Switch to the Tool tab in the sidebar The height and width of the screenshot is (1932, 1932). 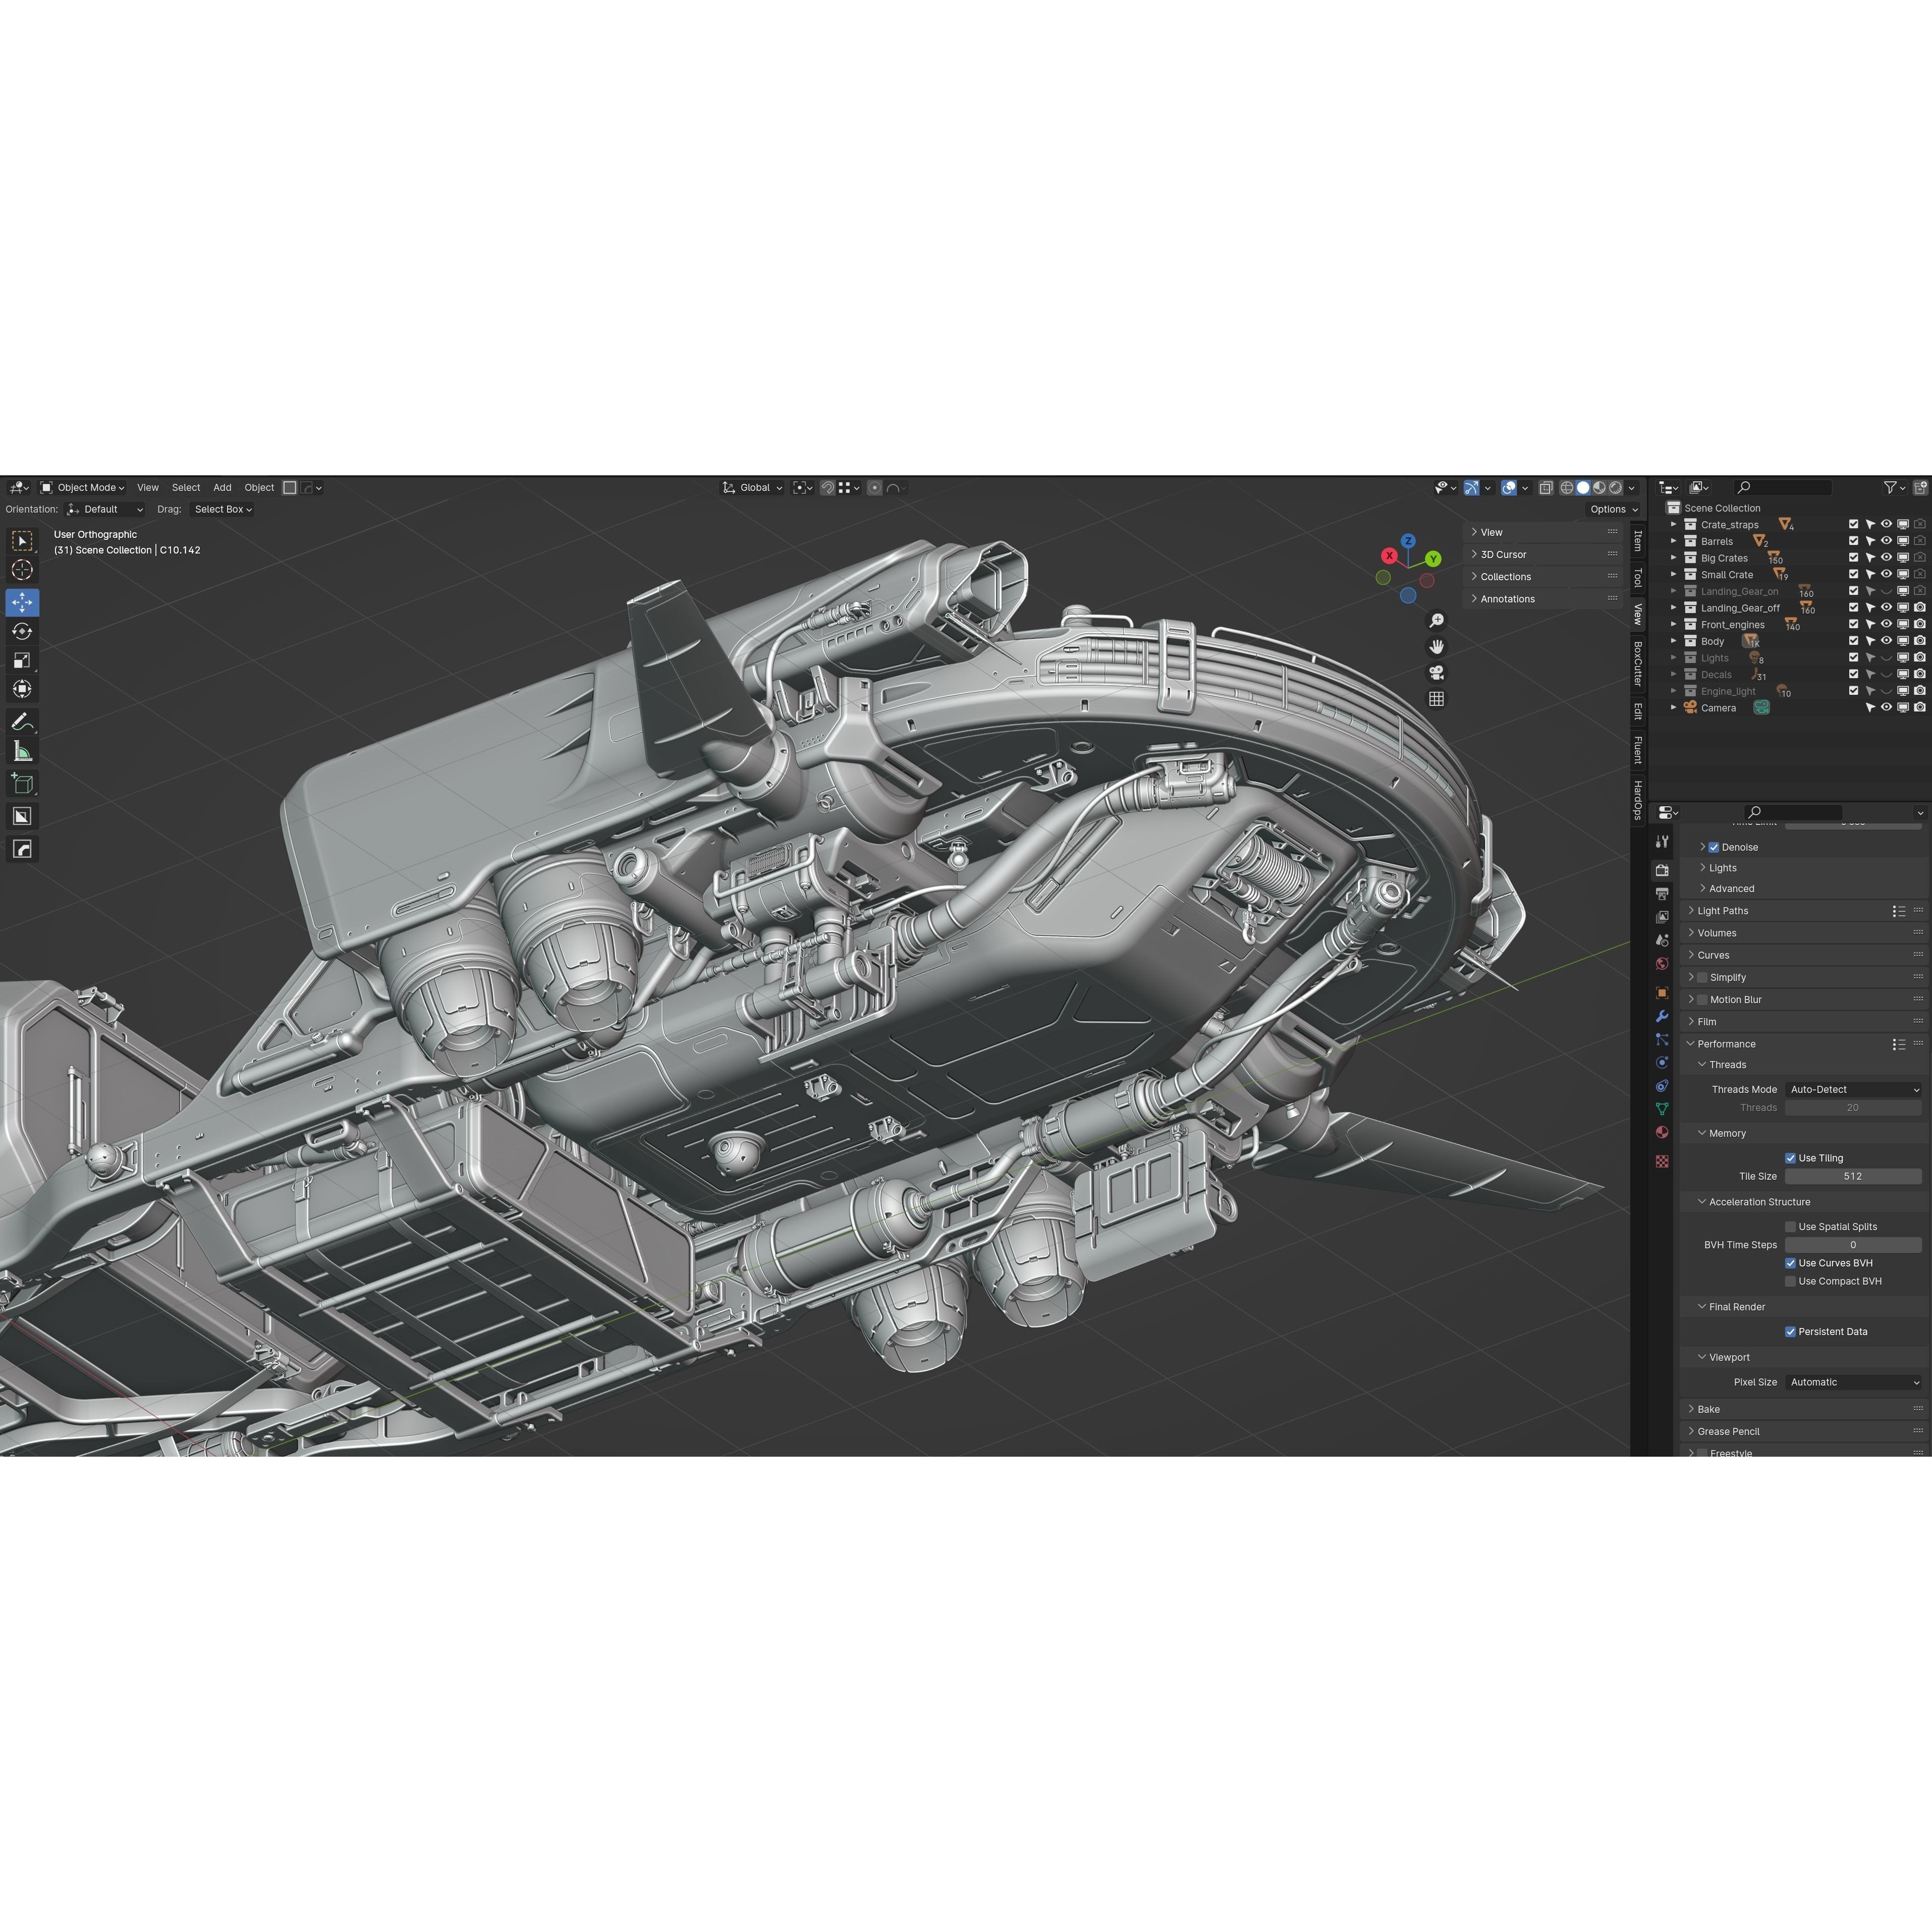click(1637, 578)
